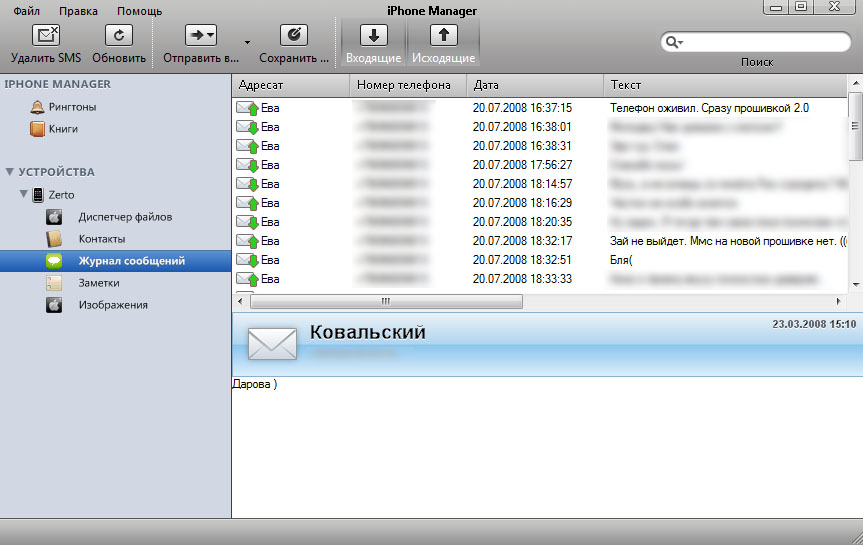Open Изображения in the sidebar
Screen dimensions: 863x545
tap(113, 305)
